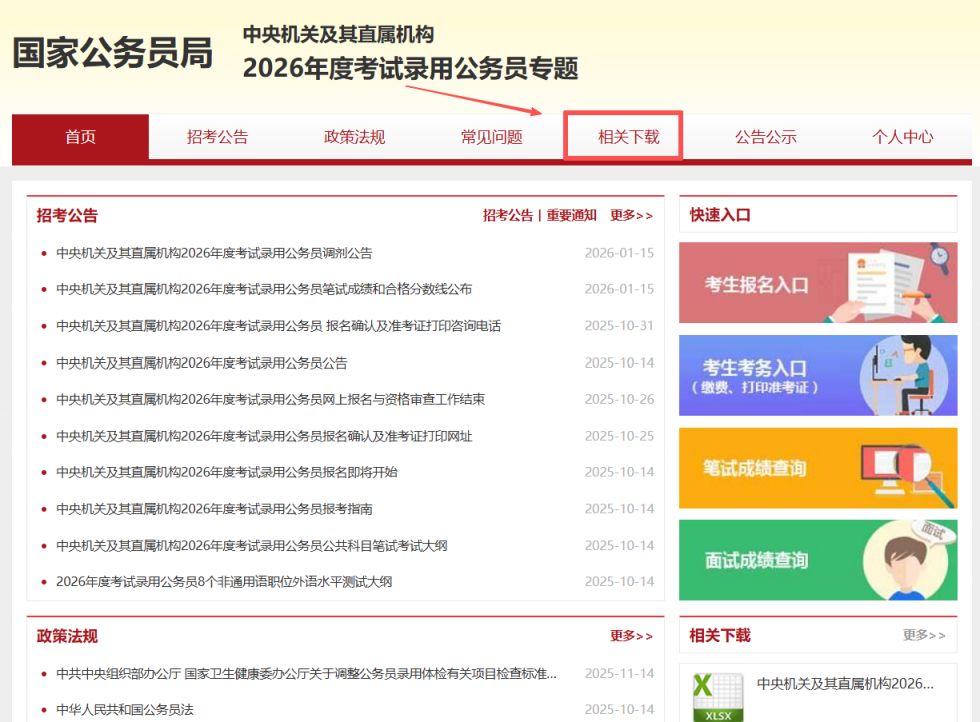
Task: Open the 调整公务员录用体检有关项目检查标准 policy link
Action: tap(306, 674)
